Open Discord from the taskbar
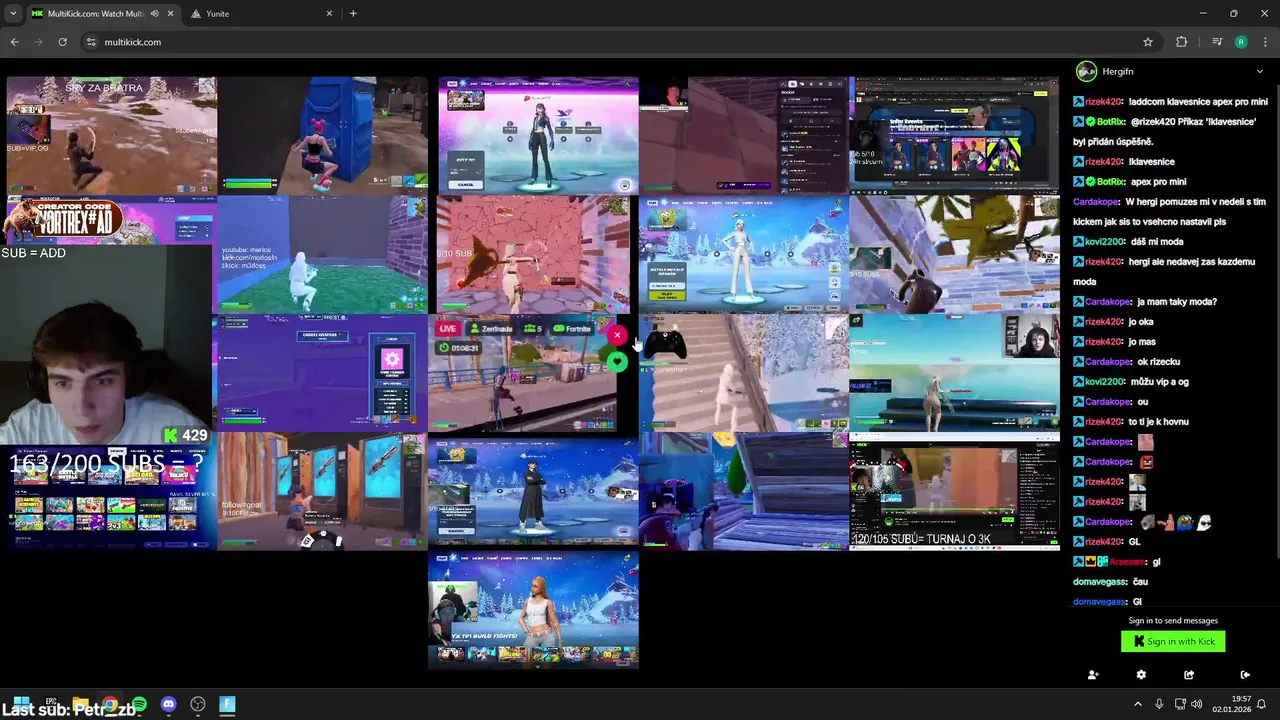1280x720 pixels. point(168,705)
